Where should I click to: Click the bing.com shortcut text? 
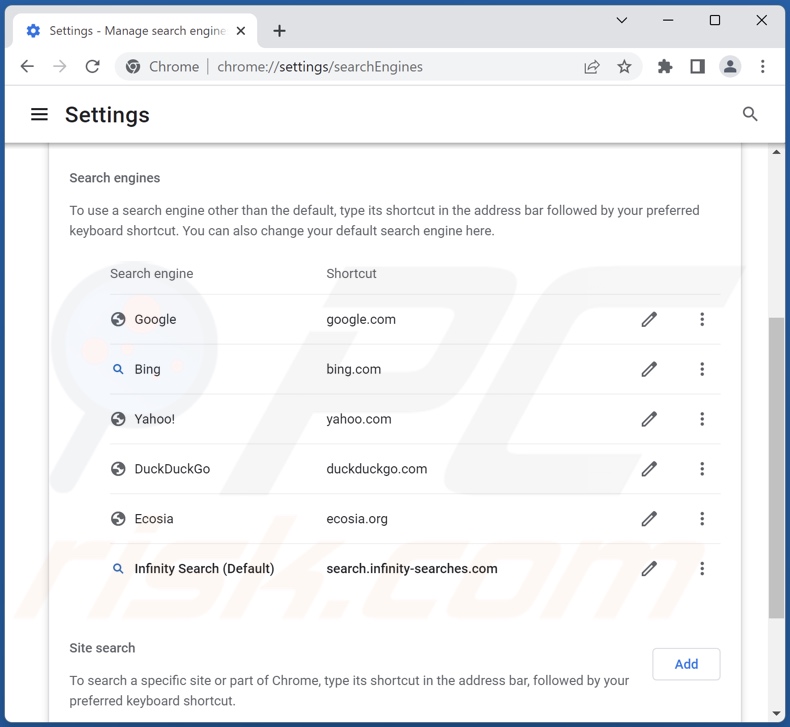(x=354, y=369)
